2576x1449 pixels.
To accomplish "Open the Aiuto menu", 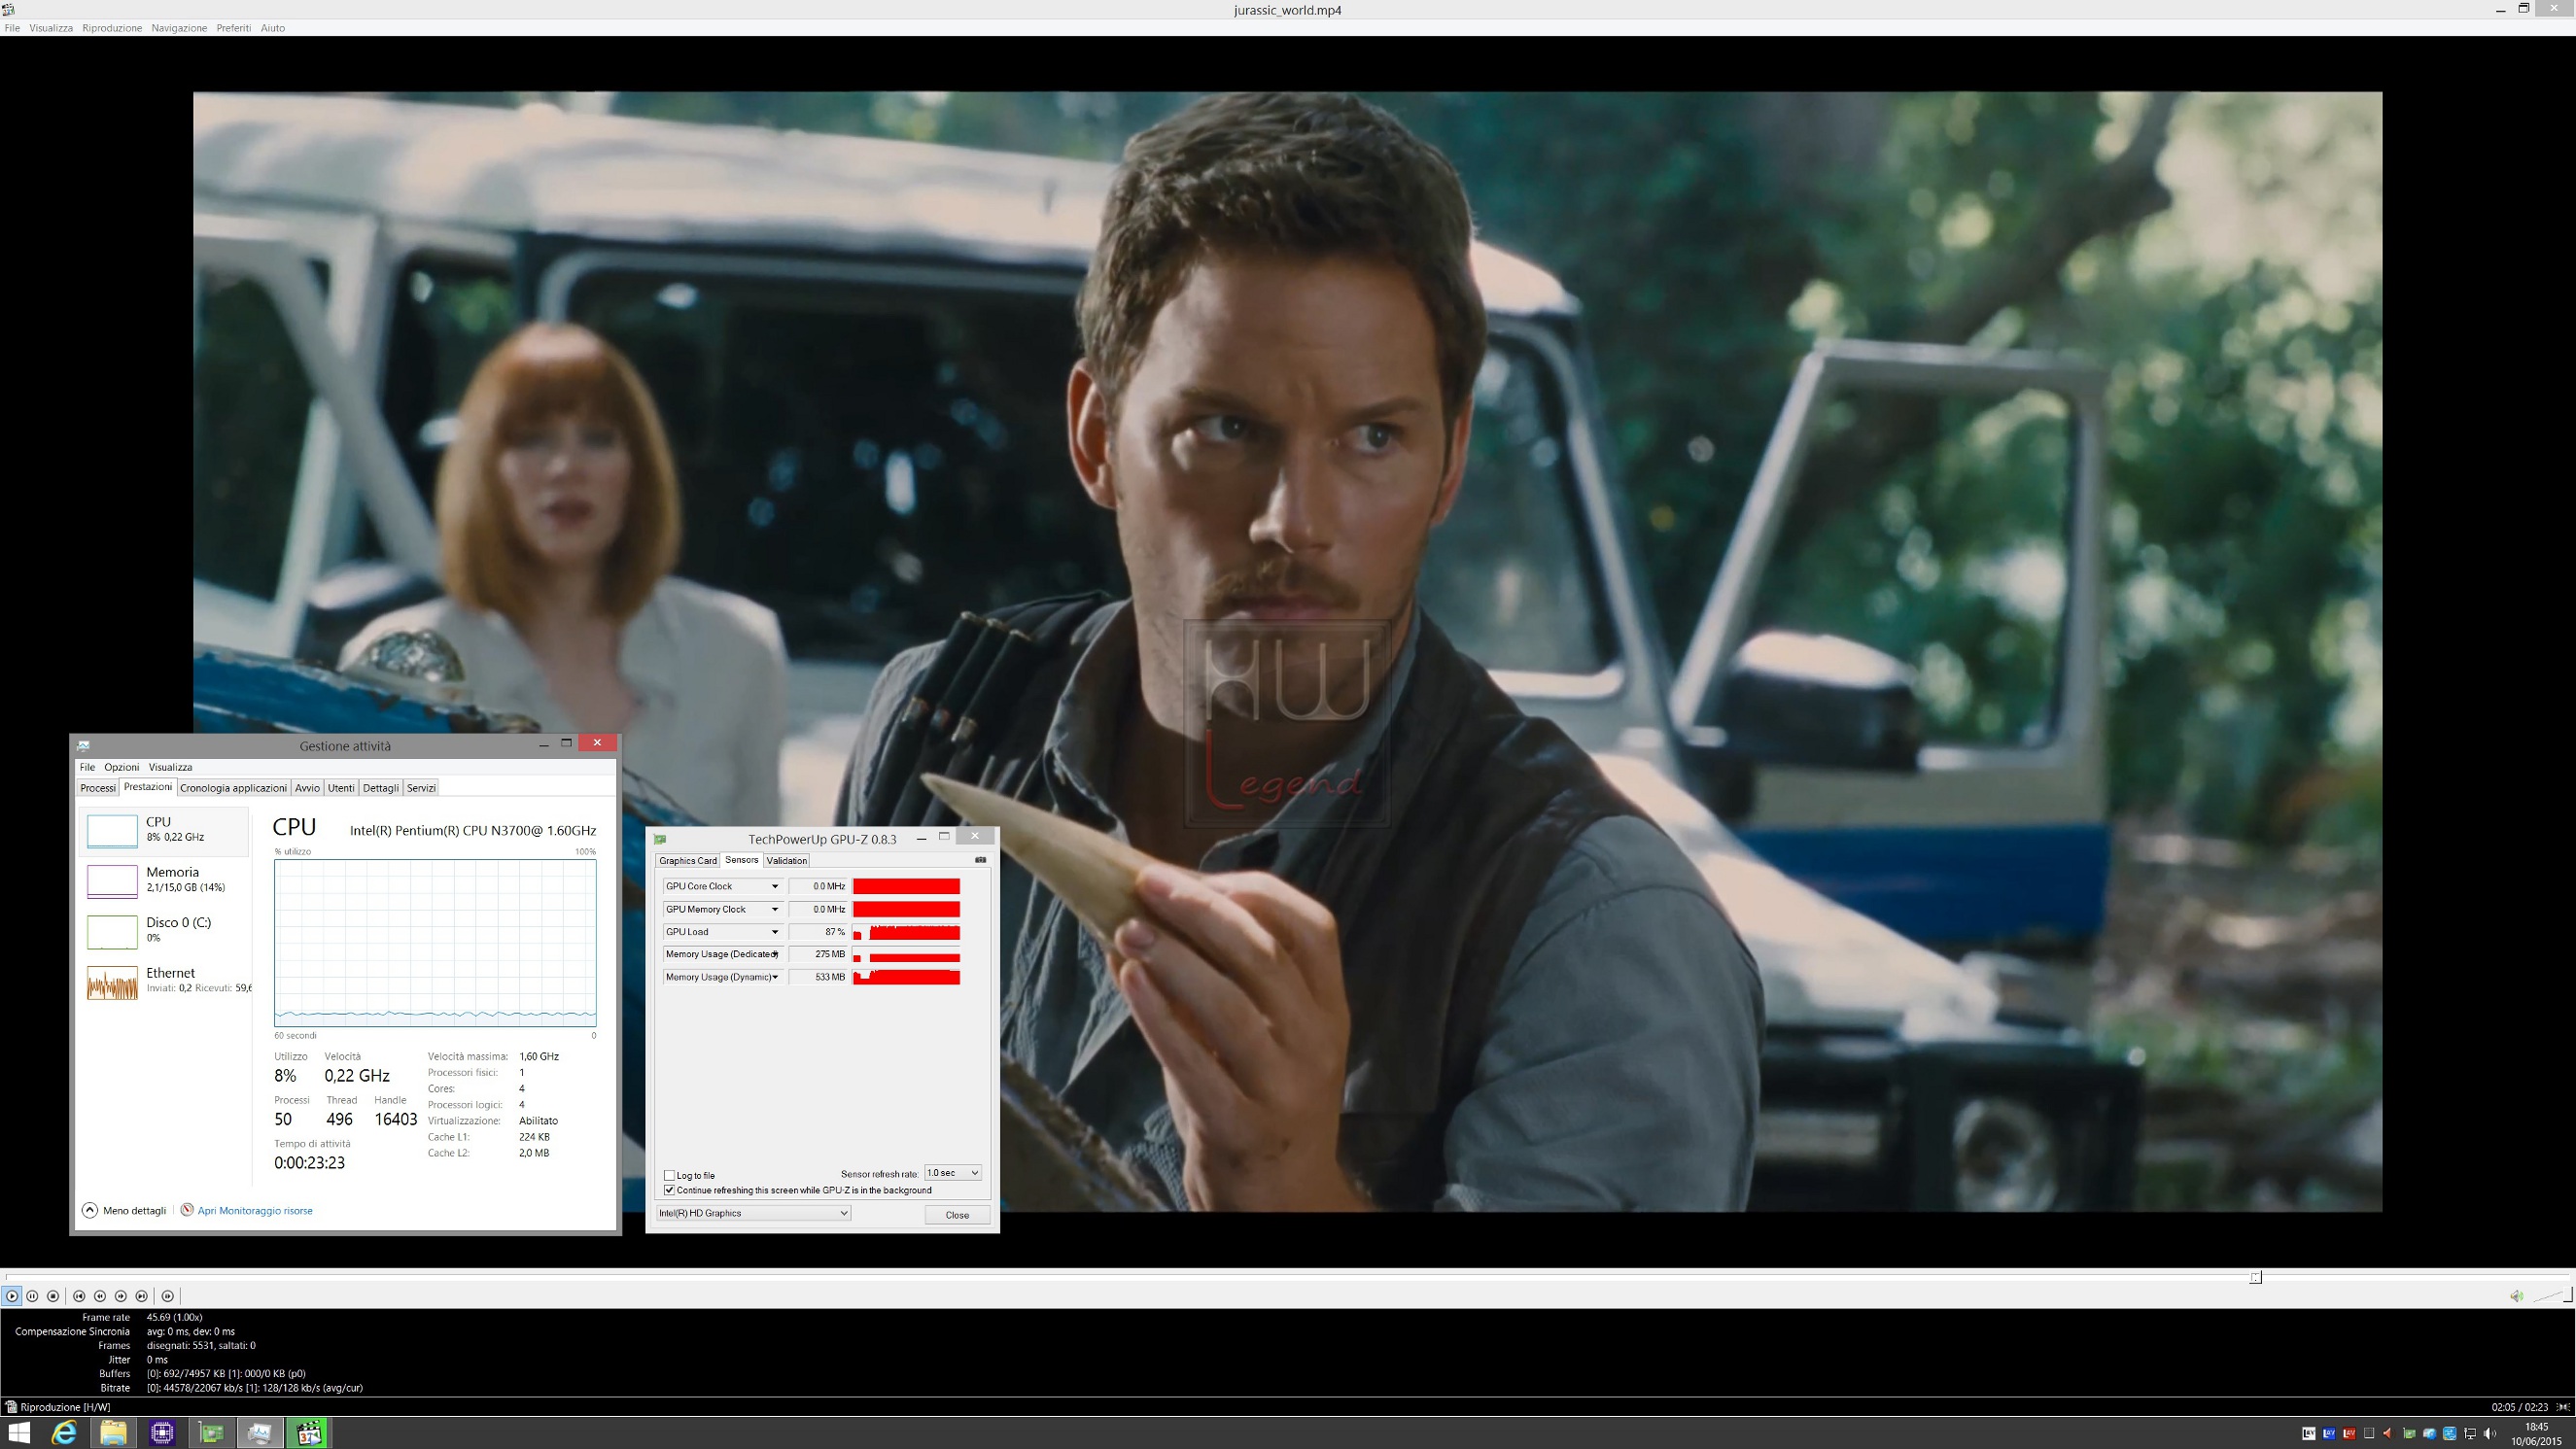I will (273, 28).
